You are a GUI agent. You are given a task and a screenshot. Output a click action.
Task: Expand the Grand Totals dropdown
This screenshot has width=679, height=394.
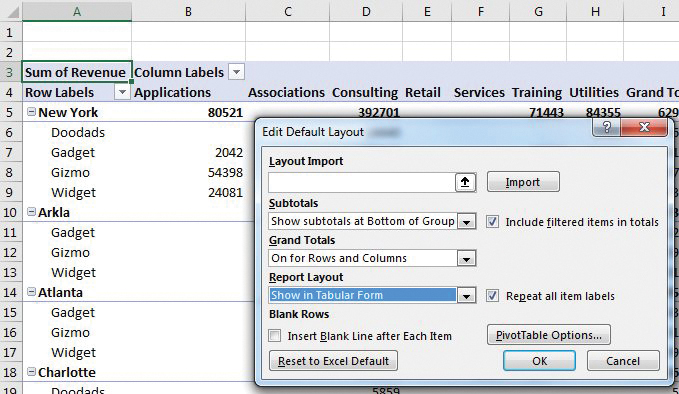(466, 258)
